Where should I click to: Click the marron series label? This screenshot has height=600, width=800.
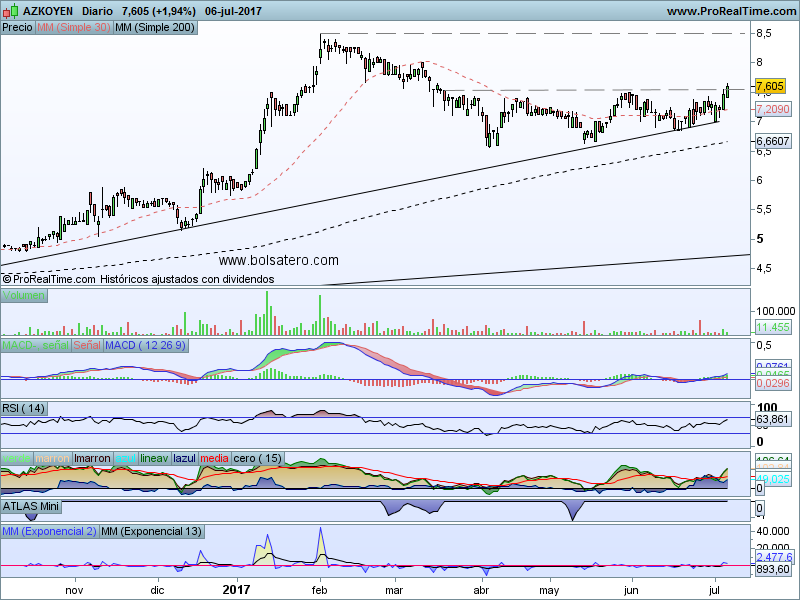54,458
